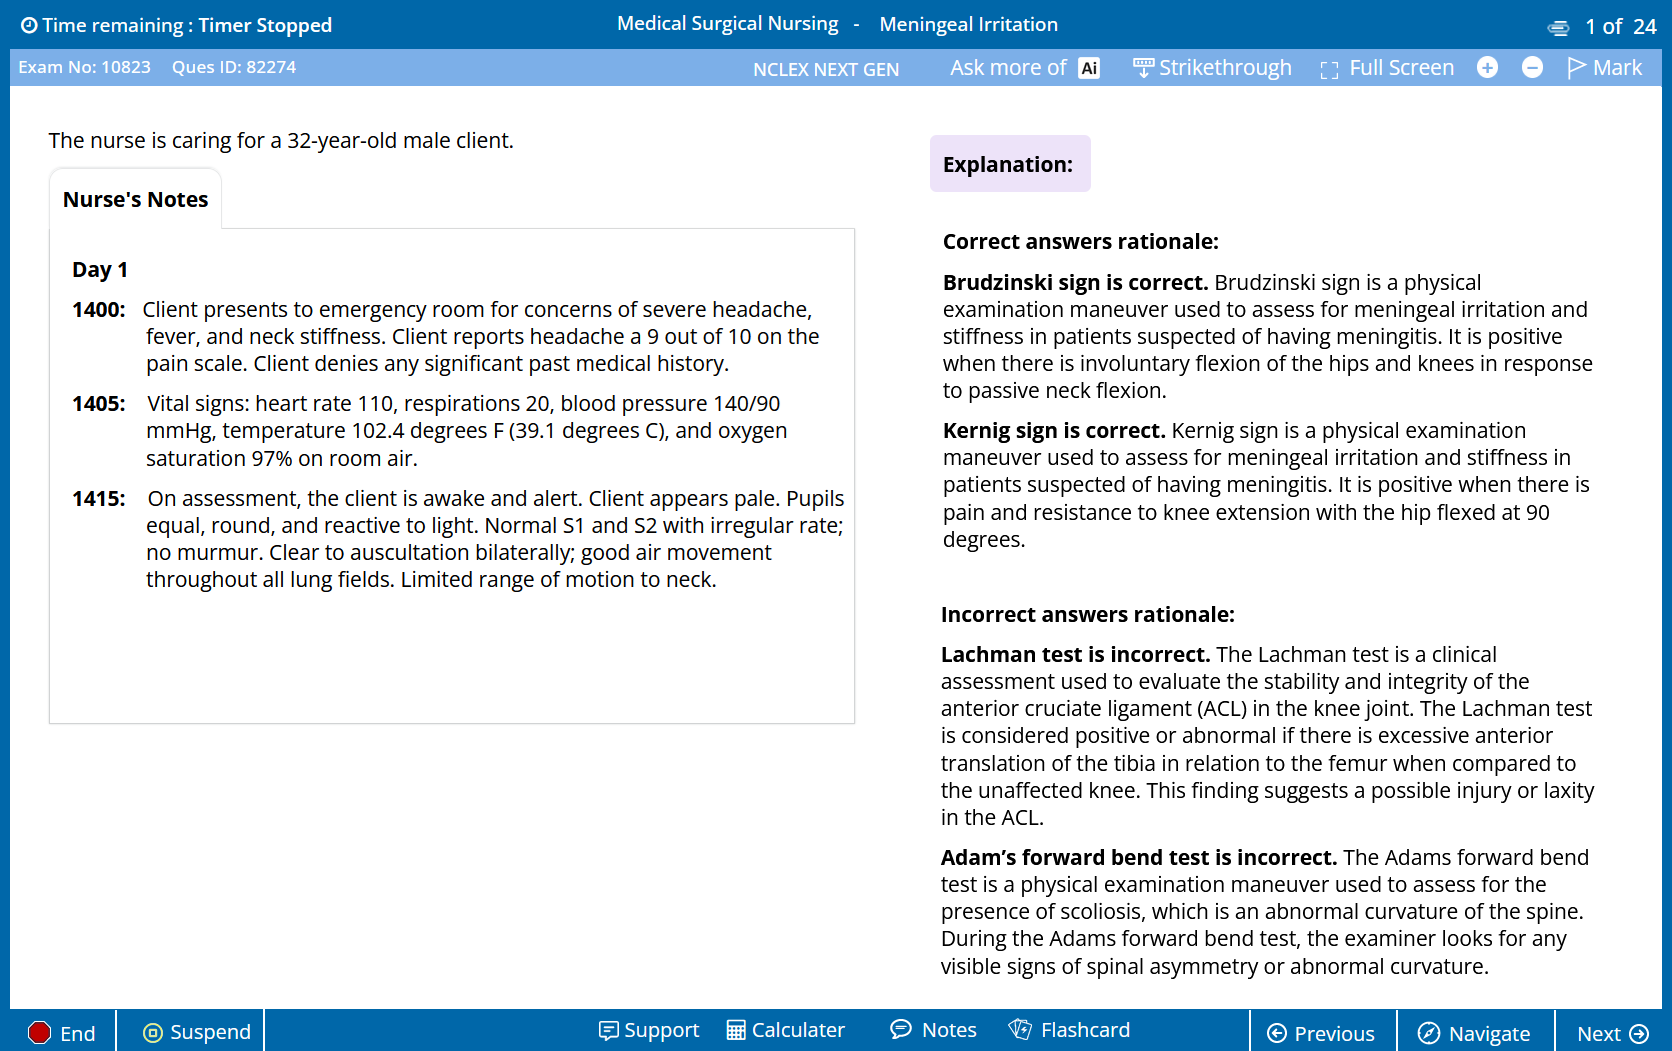The height and width of the screenshot is (1051, 1672).
Task: Click Ask more of label
Action: tap(1008, 68)
